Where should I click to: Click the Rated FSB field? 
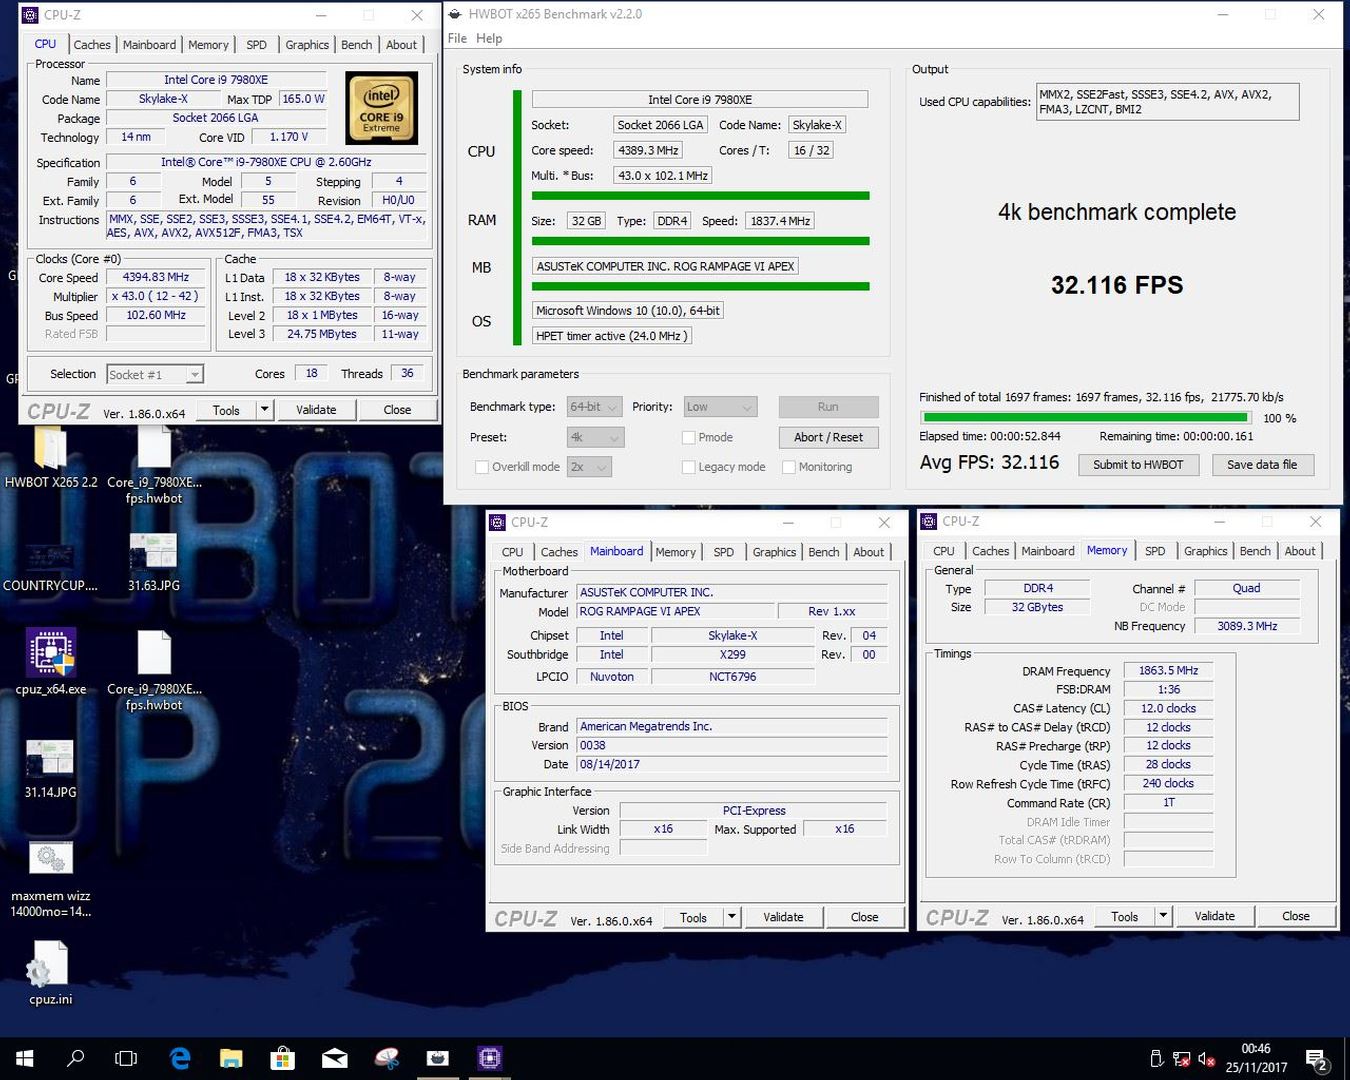click(x=156, y=334)
